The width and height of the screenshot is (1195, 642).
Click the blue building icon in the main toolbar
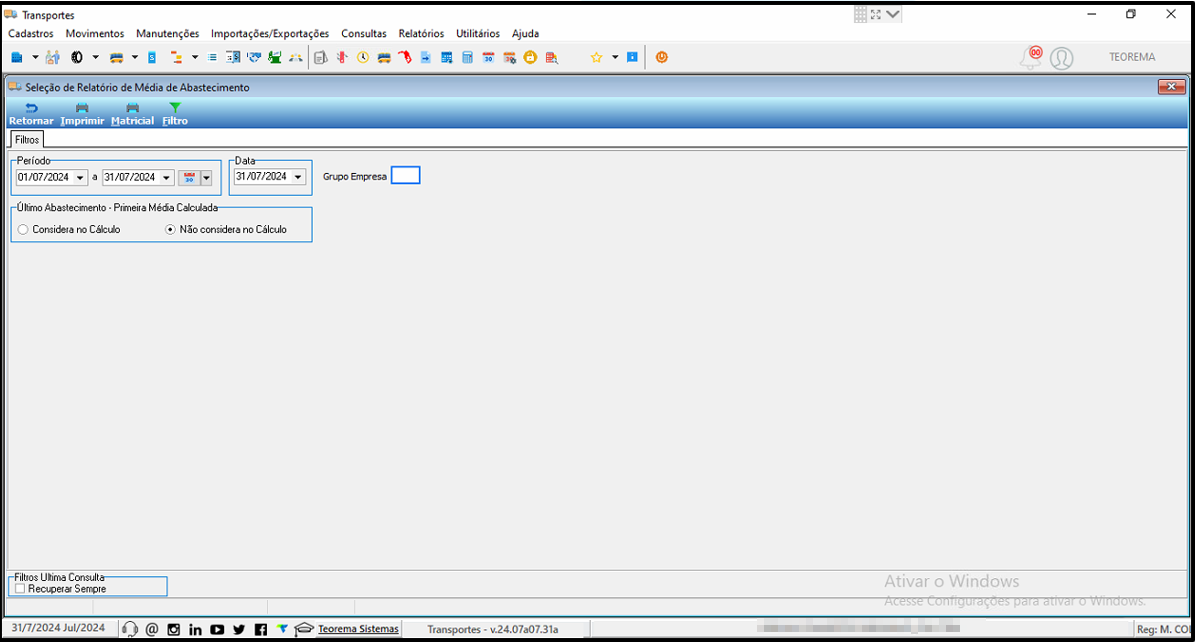click(x=17, y=57)
